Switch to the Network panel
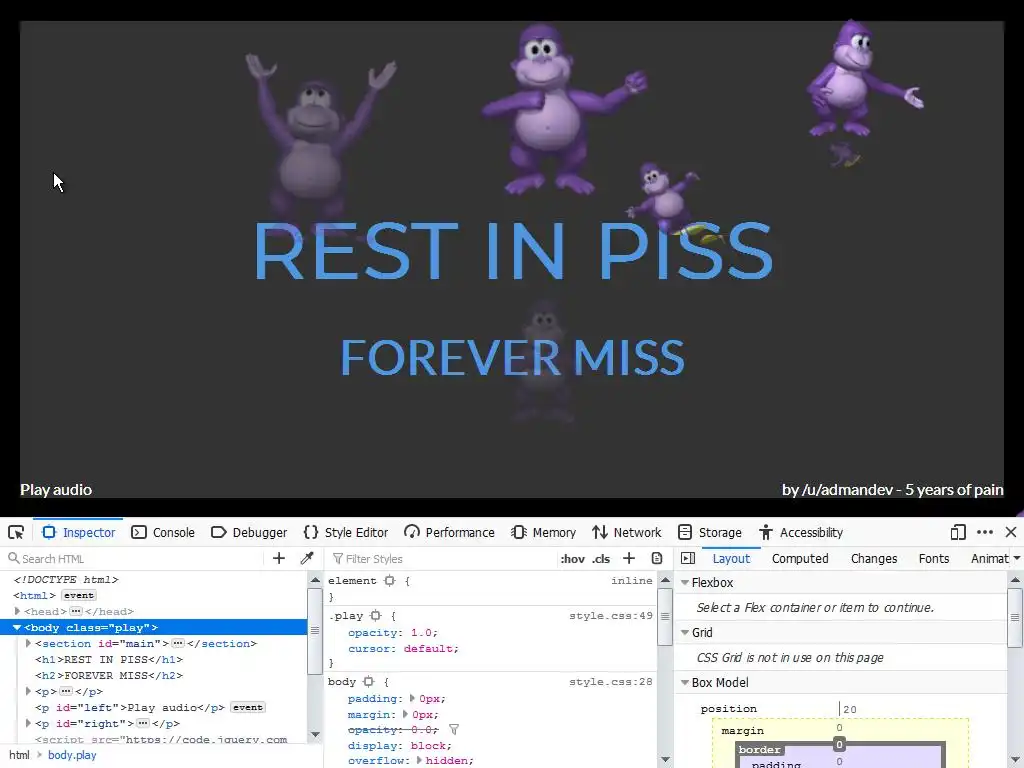The image size is (1024, 768). 626,532
